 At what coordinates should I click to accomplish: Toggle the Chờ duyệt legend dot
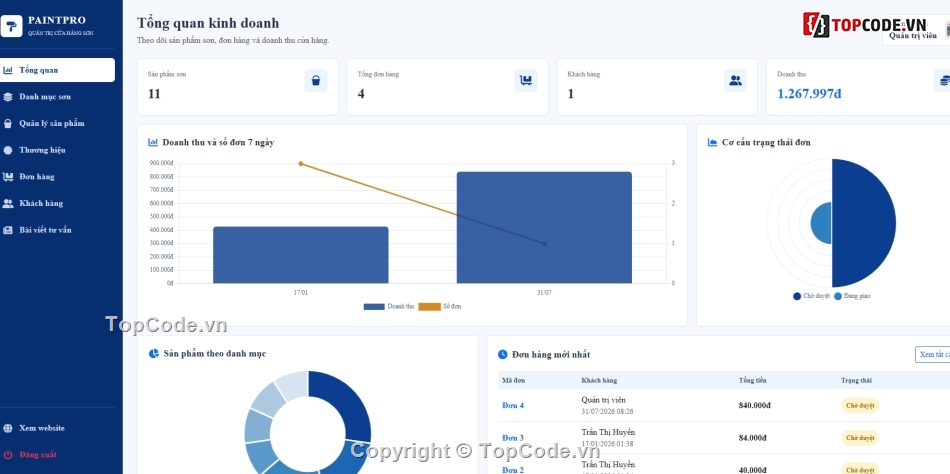point(797,296)
